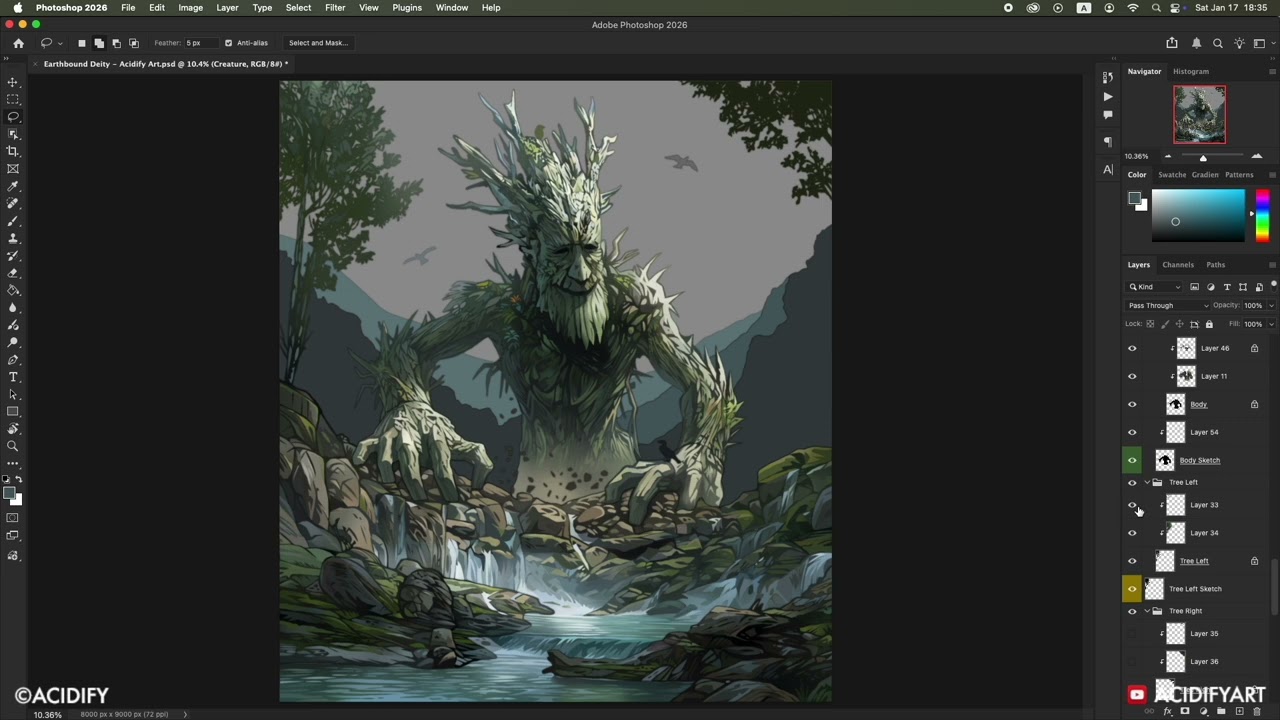Open the Search icon in options bar
This screenshot has height=720, width=1280.
[1218, 43]
